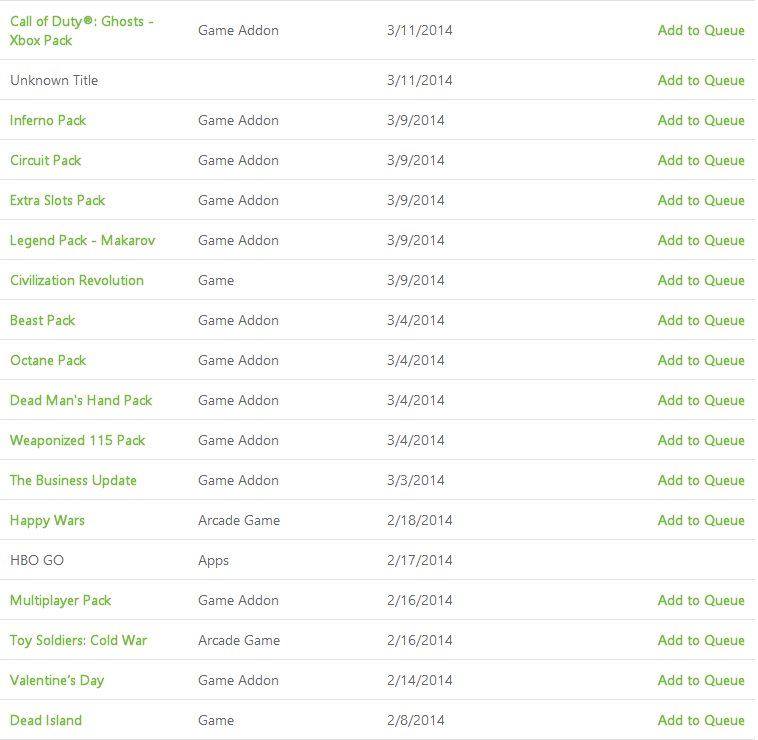Open the Beast Pack link

point(43,320)
